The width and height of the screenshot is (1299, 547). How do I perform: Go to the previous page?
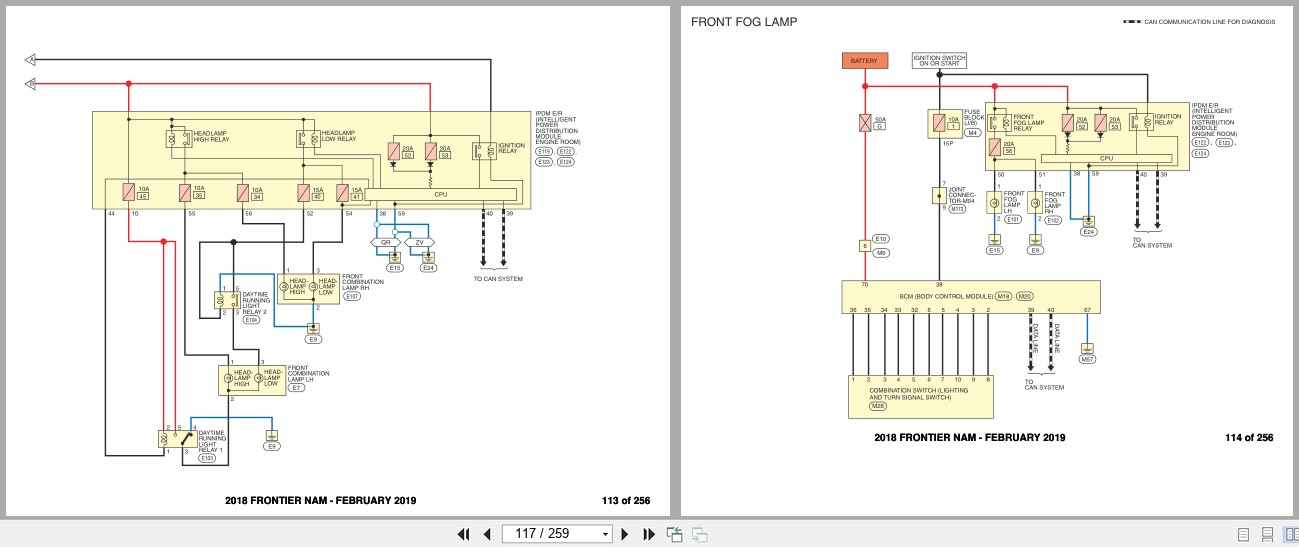tap(487, 534)
